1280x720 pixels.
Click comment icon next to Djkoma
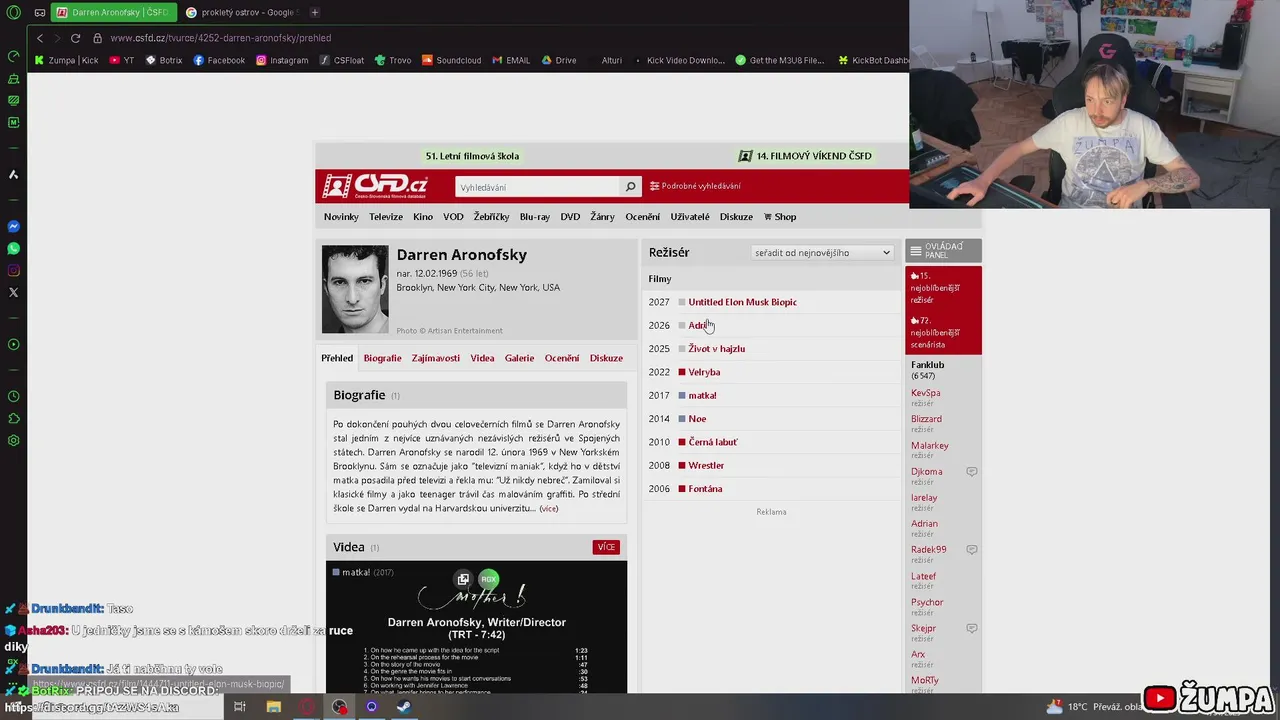971,471
